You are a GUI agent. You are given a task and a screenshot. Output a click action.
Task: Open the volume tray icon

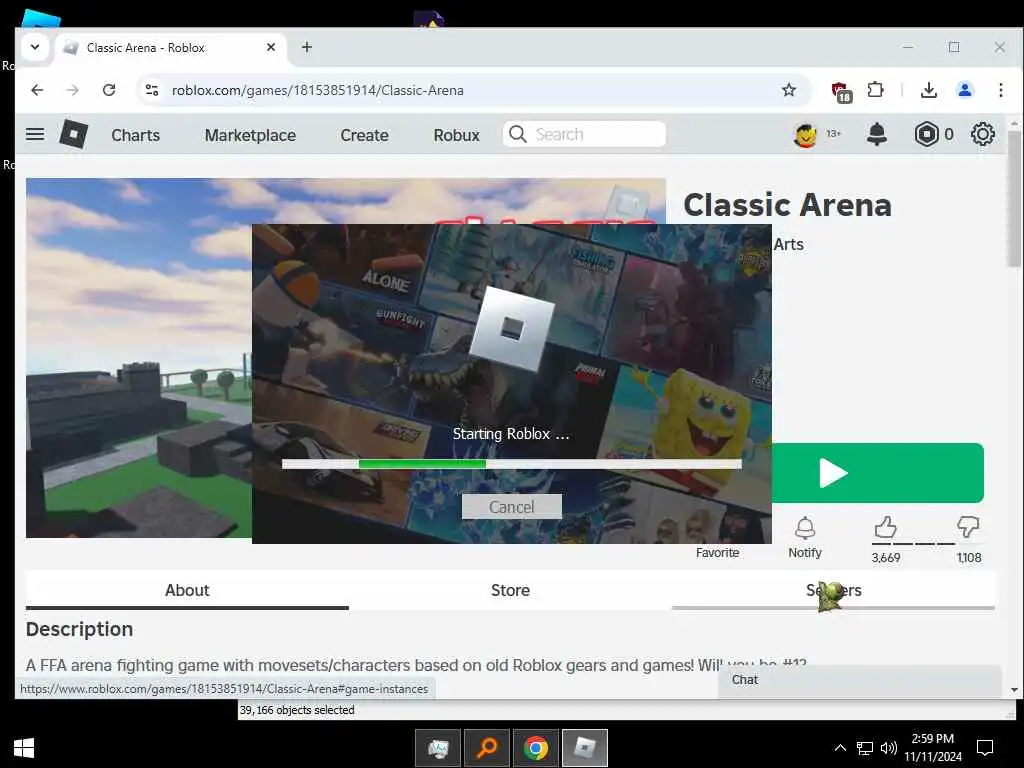point(888,748)
